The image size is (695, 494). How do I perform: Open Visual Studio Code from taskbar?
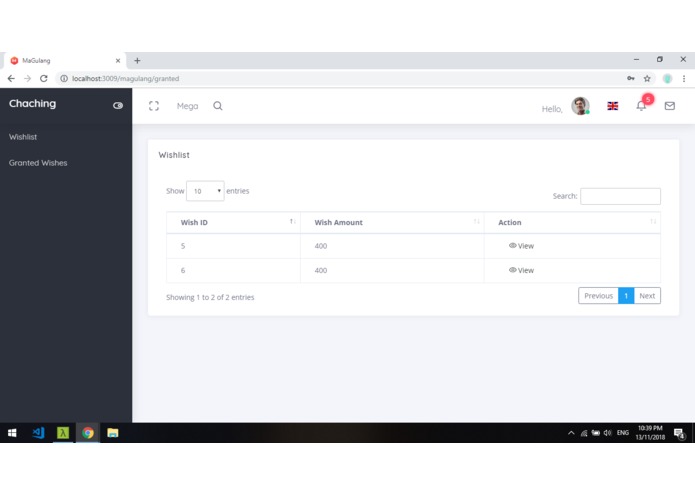[x=38, y=433]
